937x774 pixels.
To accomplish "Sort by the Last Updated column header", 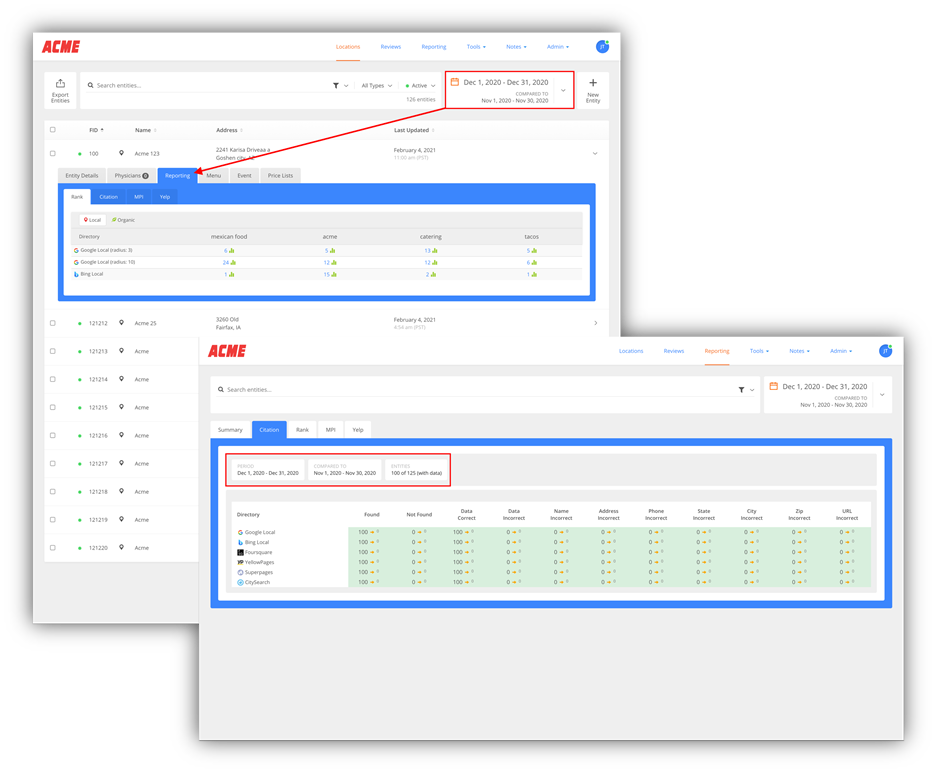I will coord(414,130).
